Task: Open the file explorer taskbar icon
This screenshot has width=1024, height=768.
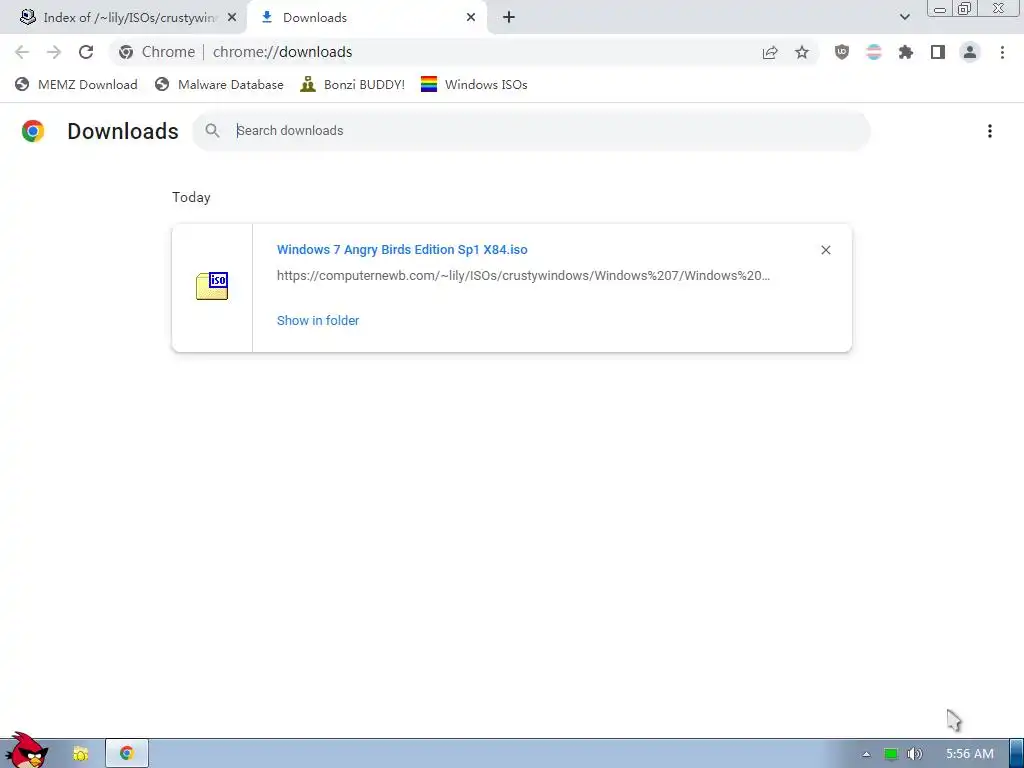Action: (80, 754)
